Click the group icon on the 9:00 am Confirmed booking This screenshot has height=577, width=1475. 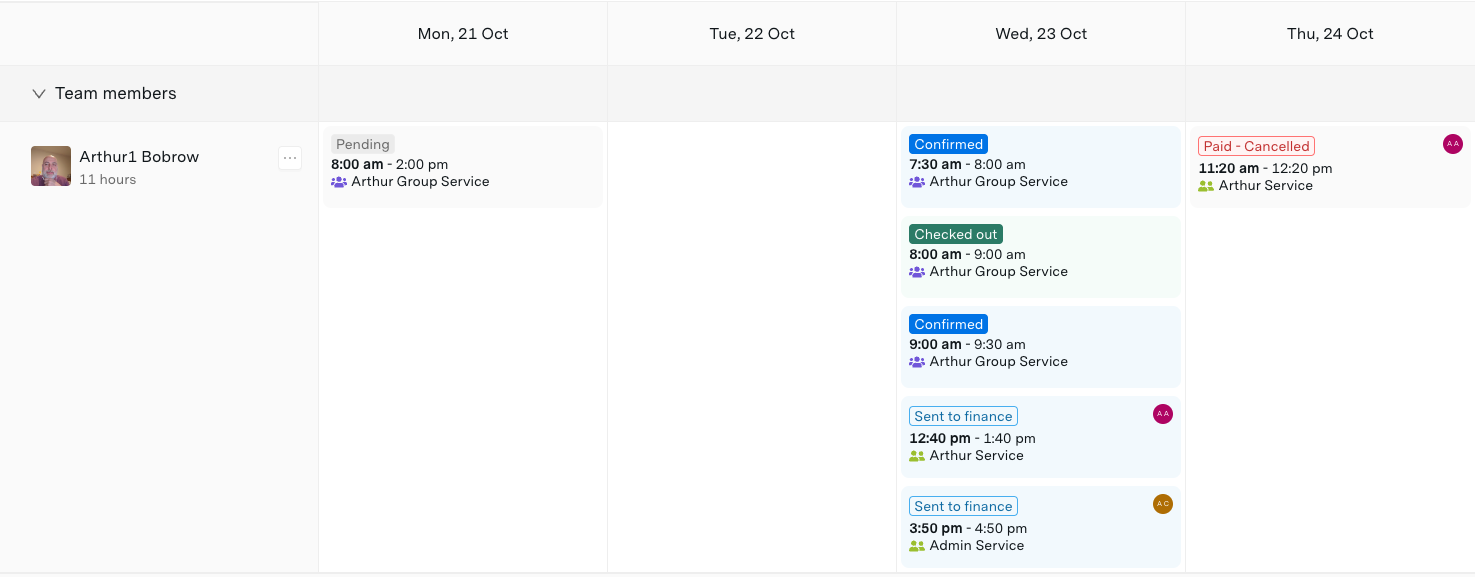point(917,361)
